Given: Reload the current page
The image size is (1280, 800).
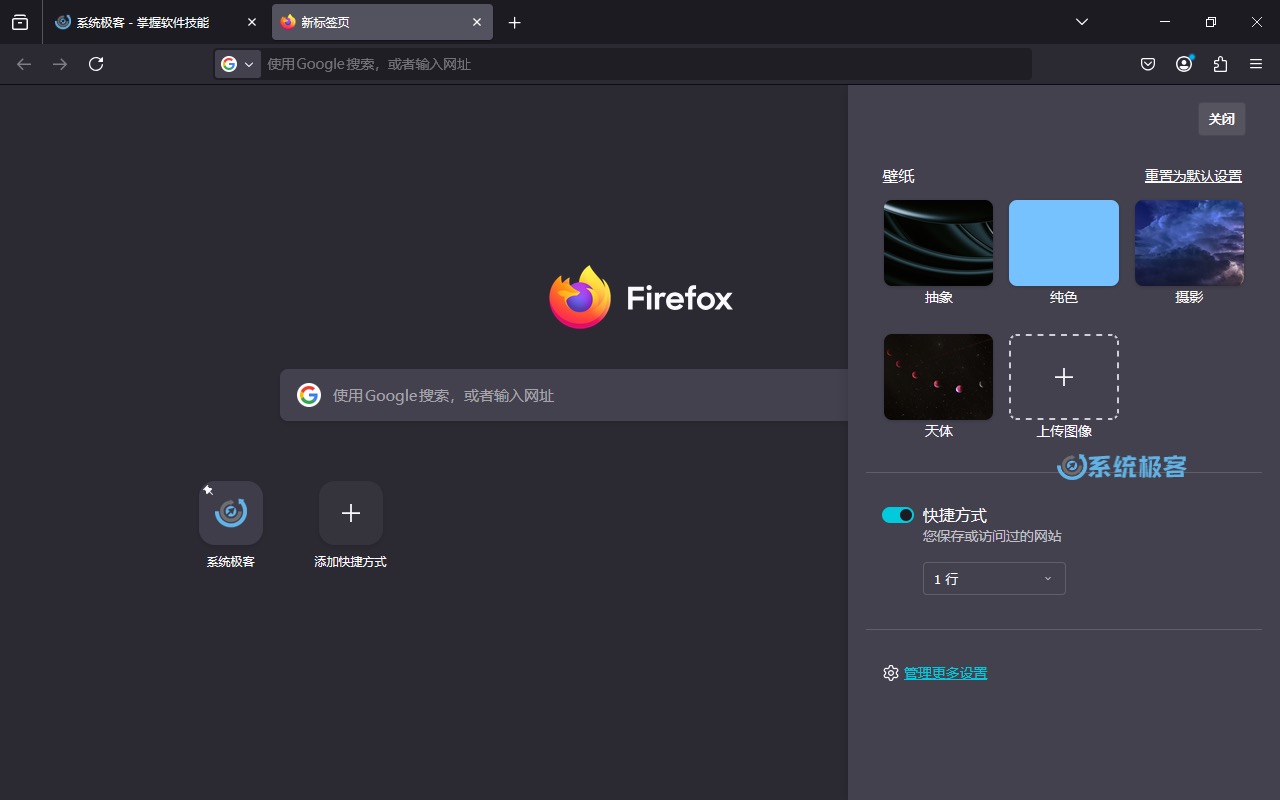Looking at the screenshot, I should (x=96, y=64).
